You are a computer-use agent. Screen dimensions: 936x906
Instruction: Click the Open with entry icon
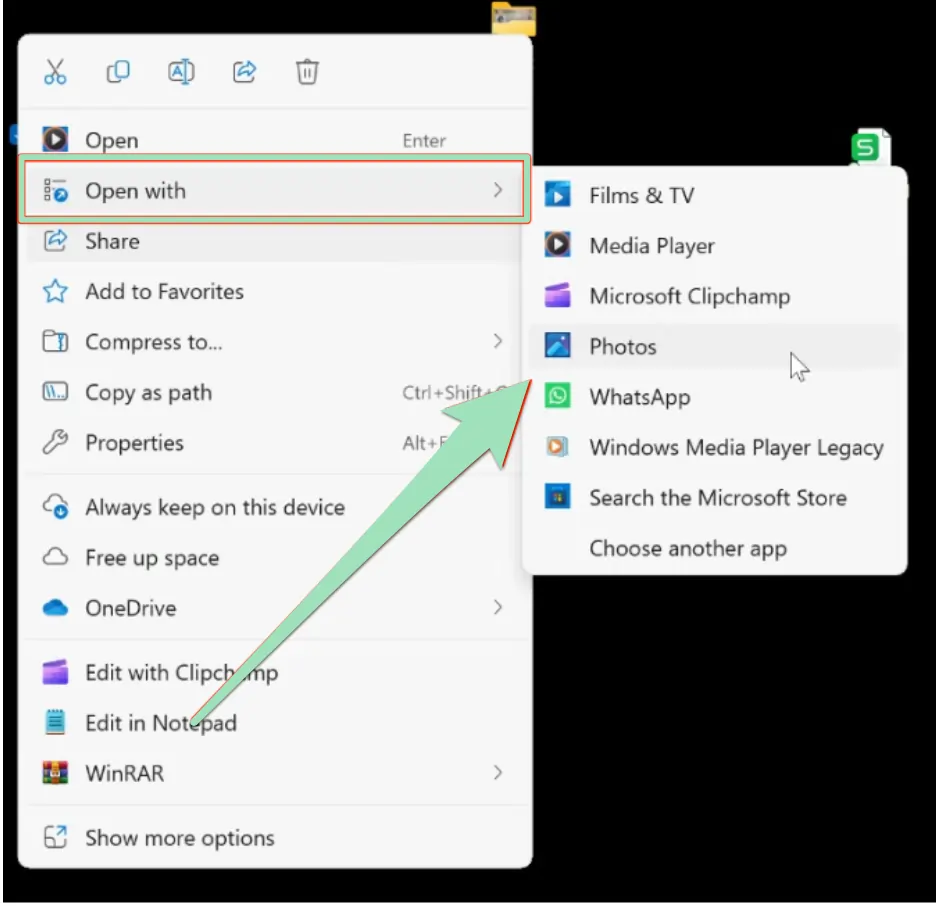(56, 190)
